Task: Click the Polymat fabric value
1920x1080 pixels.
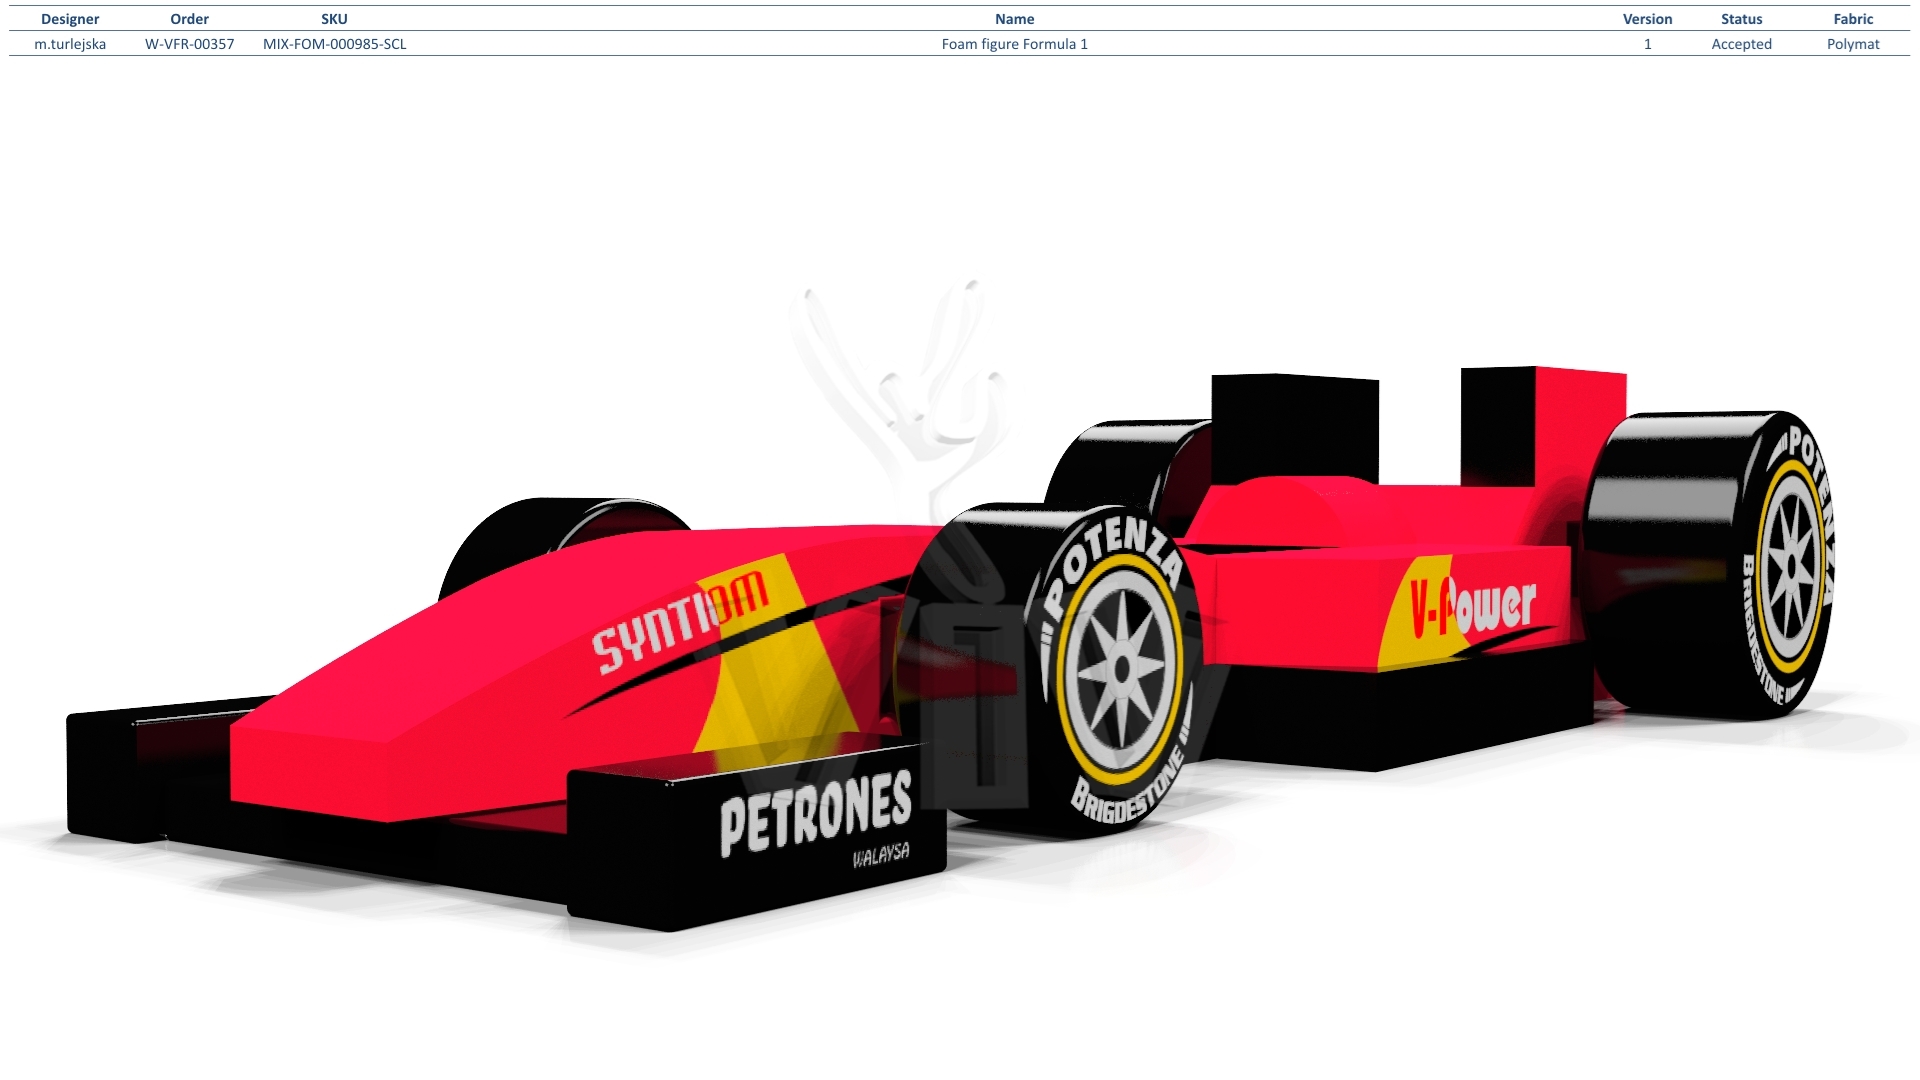Action: click(x=1853, y=44)
